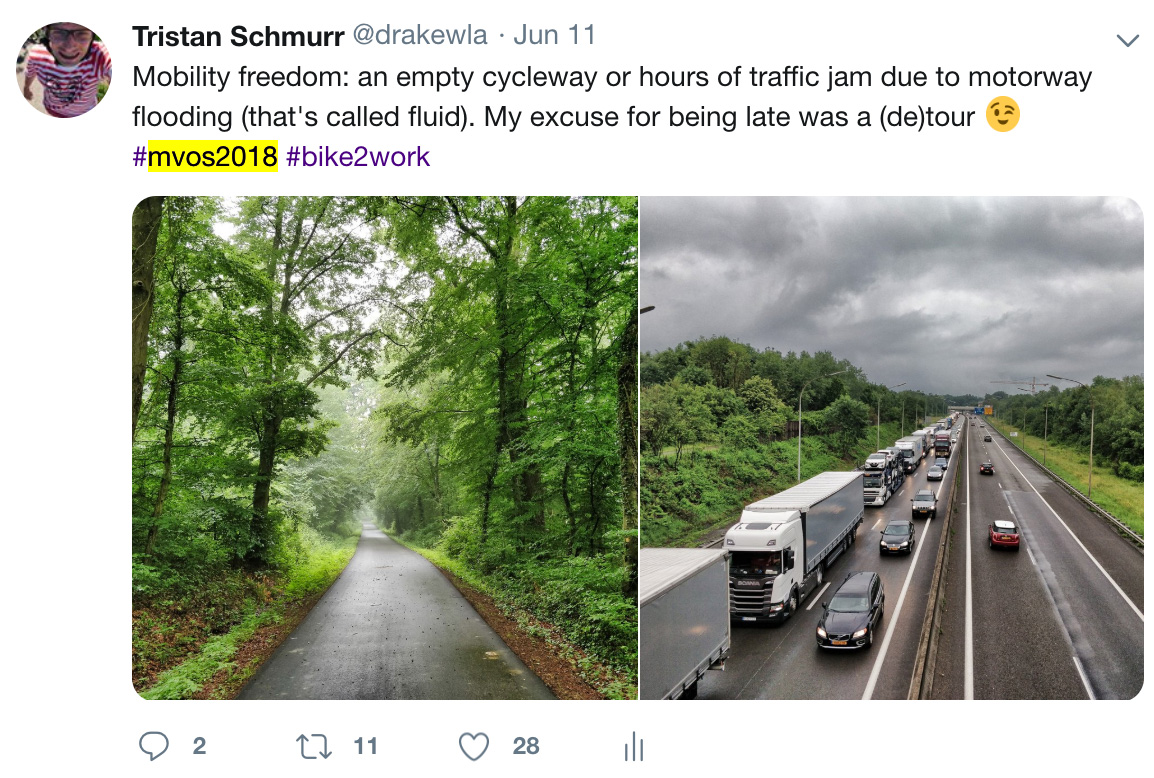Image resolution: width=1154 pixels, height=778 pixels.
Task: Open the #bike2work hashtag
Action: (358, 157)
